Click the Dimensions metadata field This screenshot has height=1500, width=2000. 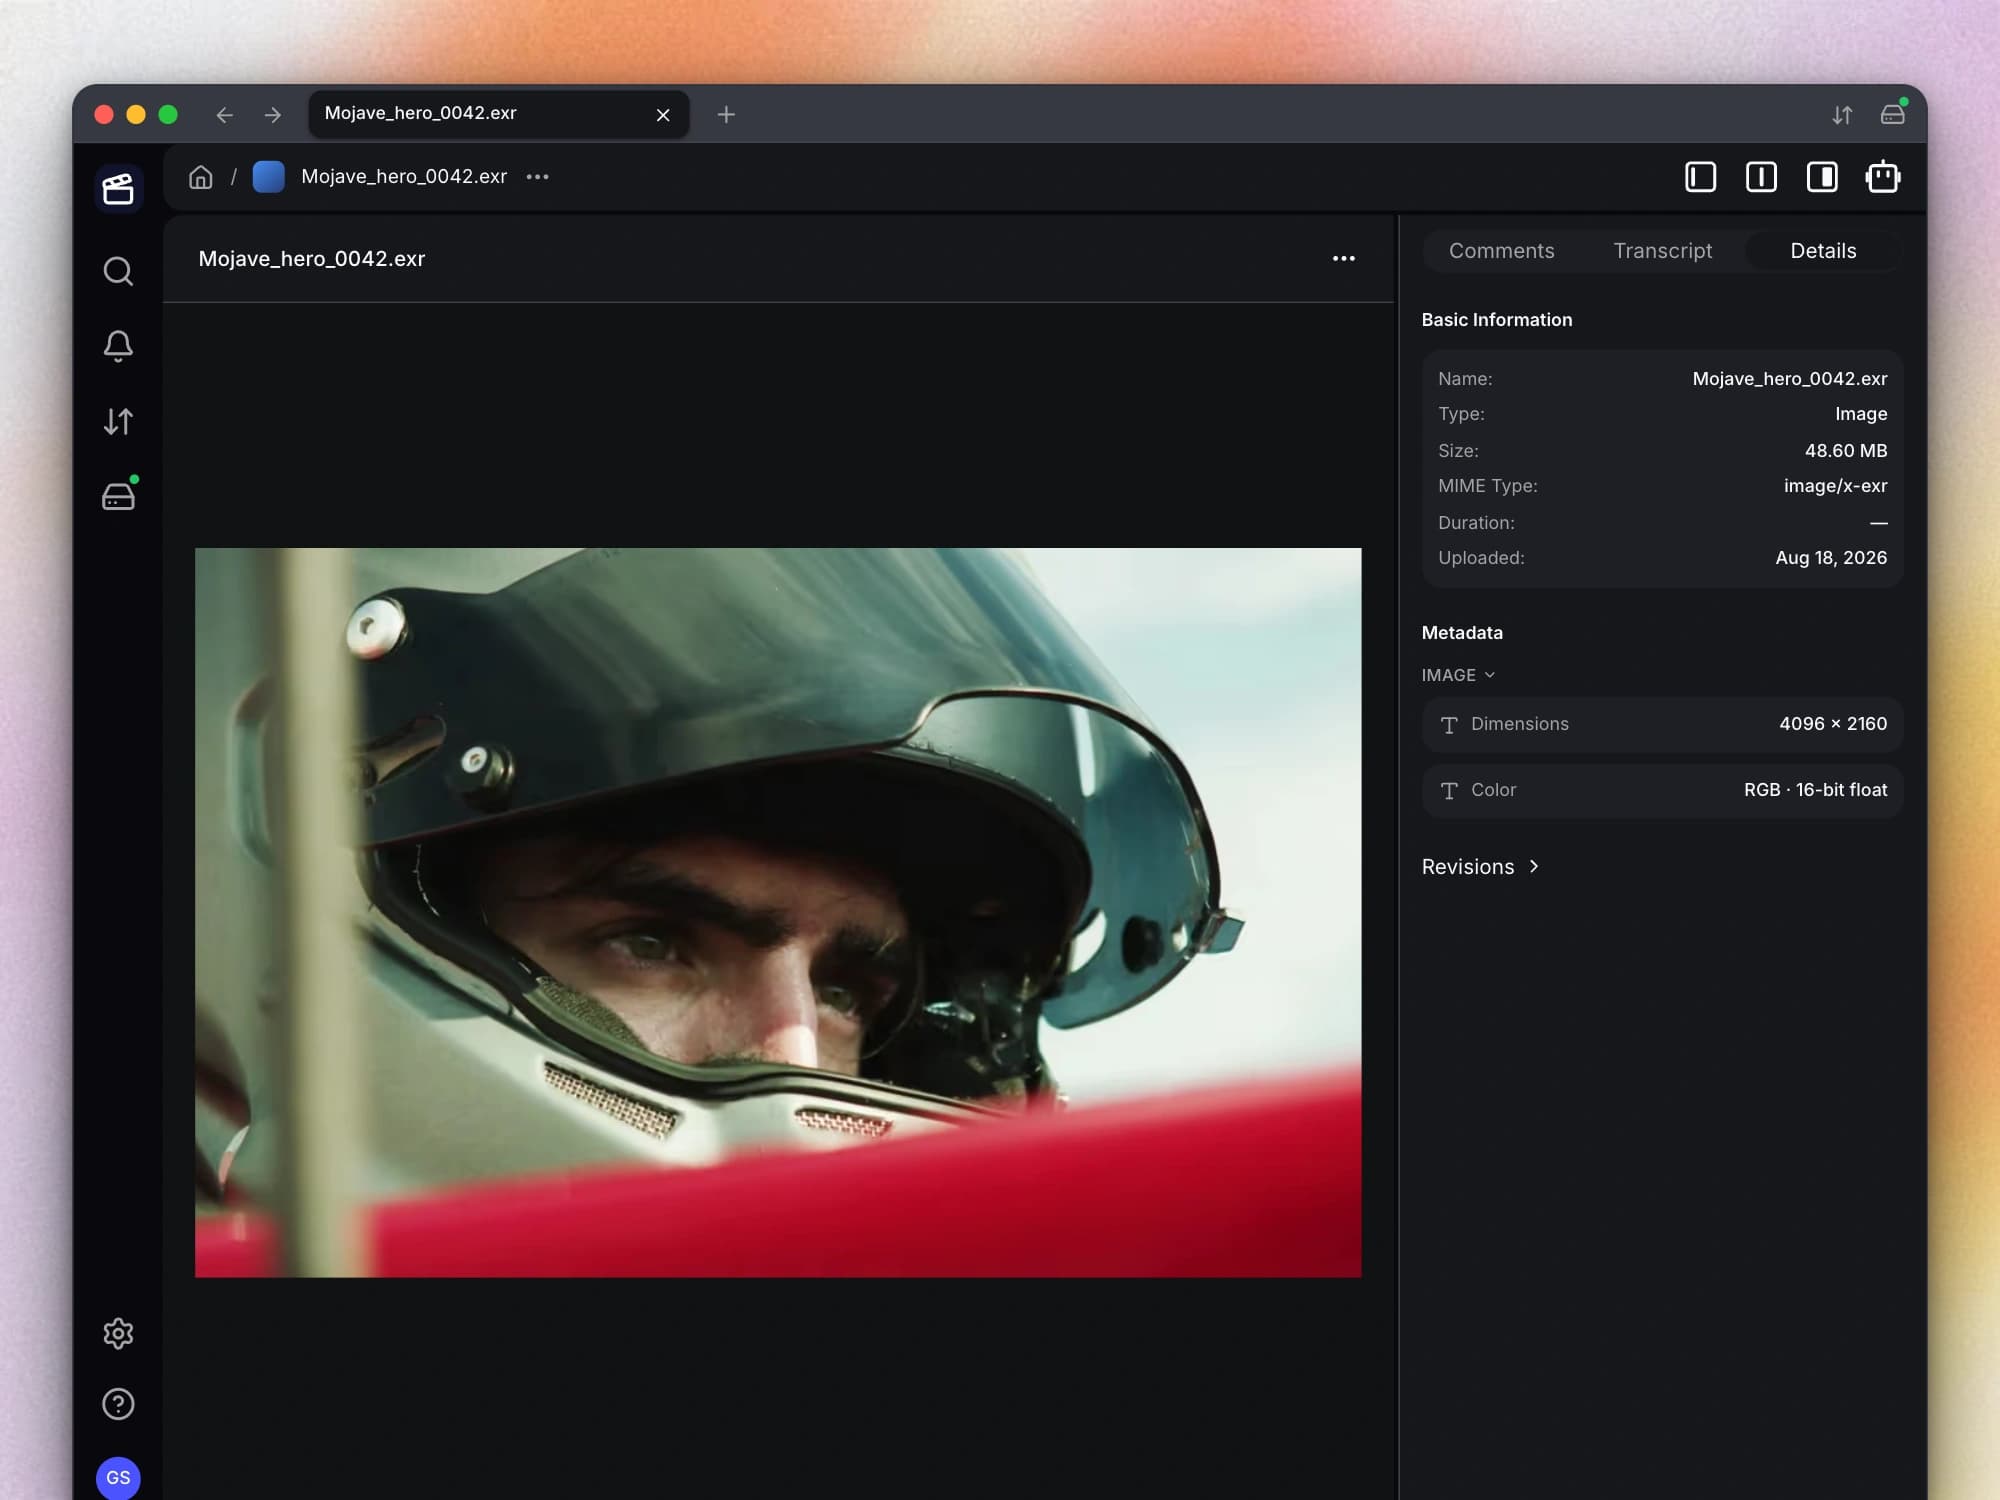(1662, 724)
